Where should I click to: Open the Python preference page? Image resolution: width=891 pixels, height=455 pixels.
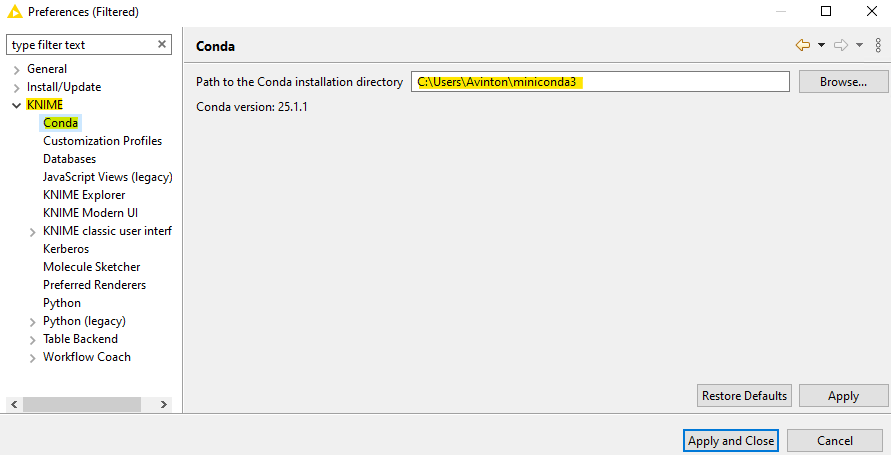point(62,303)
